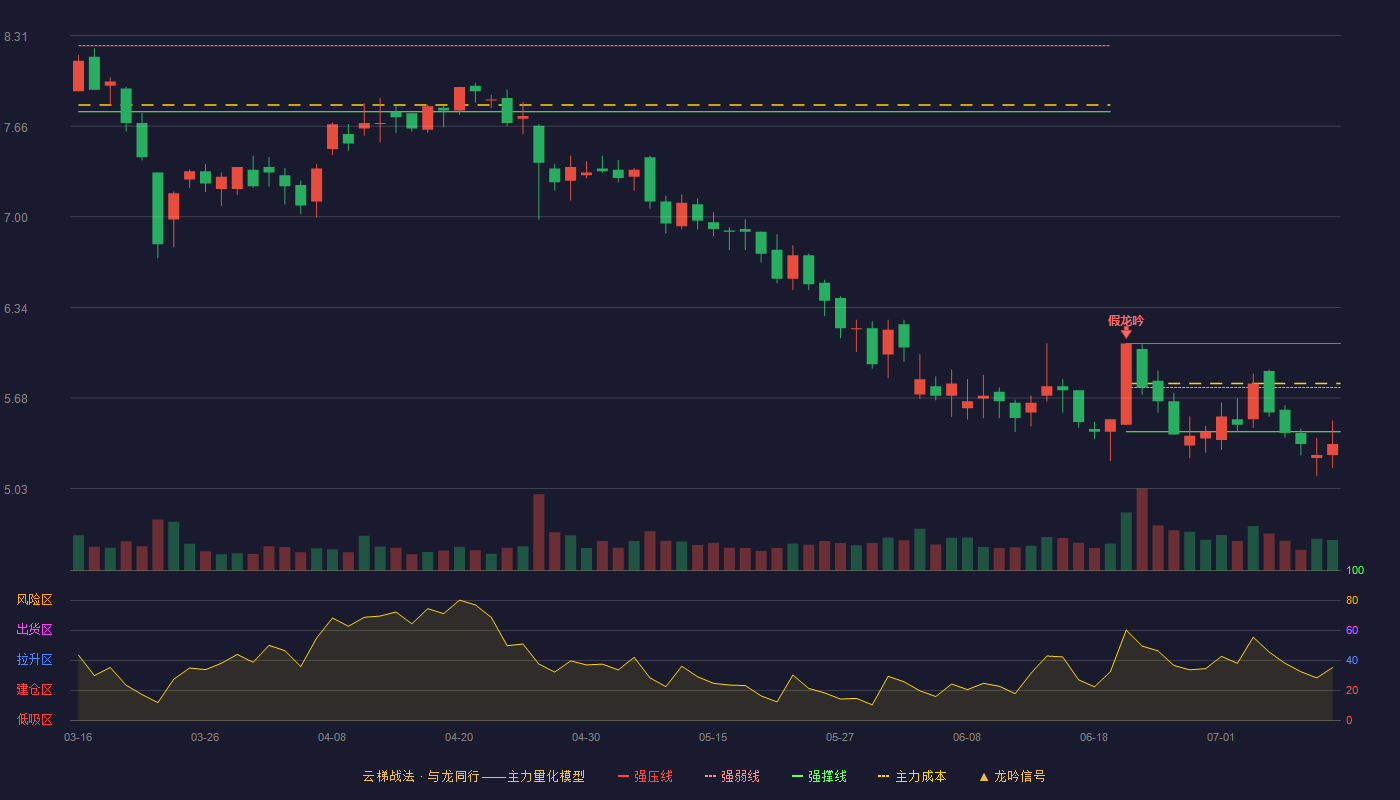The width and height of the screenshot is (1400, 800).
Task: Click the 风险区 zone label
Action: pos(34,600)
